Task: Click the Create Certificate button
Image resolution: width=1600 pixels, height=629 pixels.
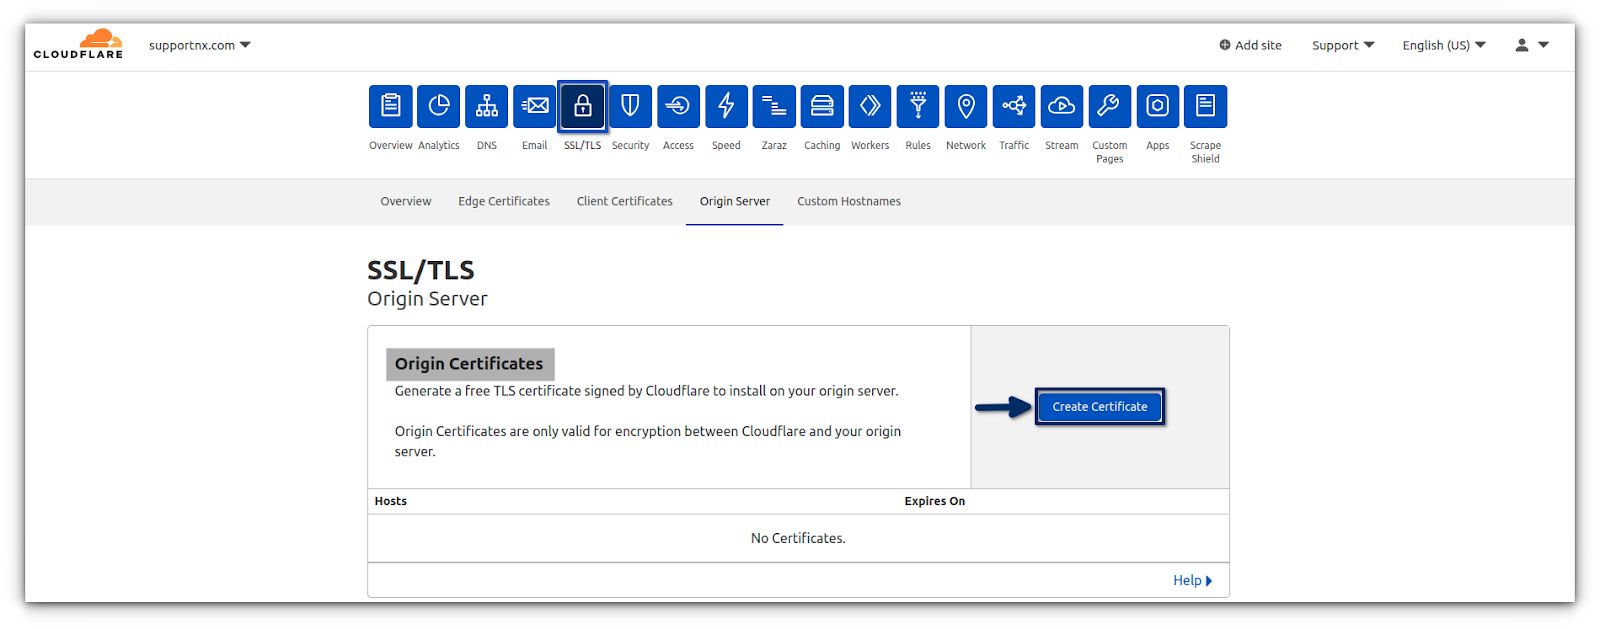Action: tap(1100, 407)
